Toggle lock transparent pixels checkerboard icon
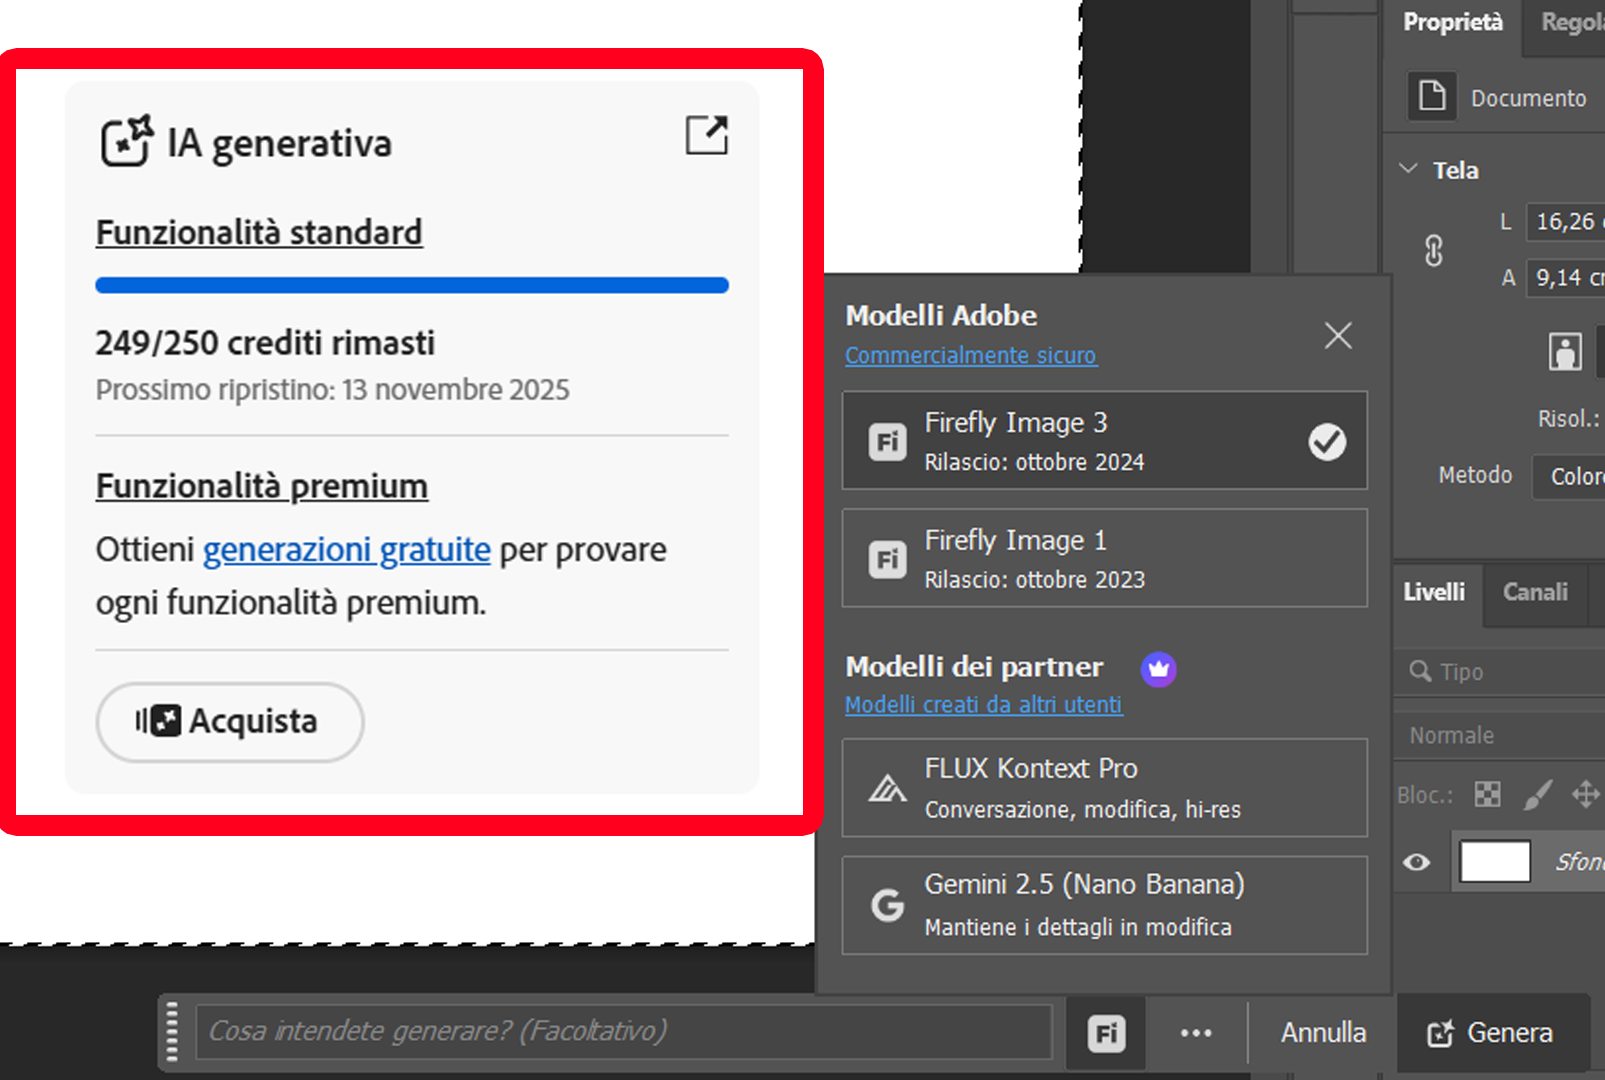Image resolution: width=1605 pixels, height=1080 pixels. coord(1487,795)
